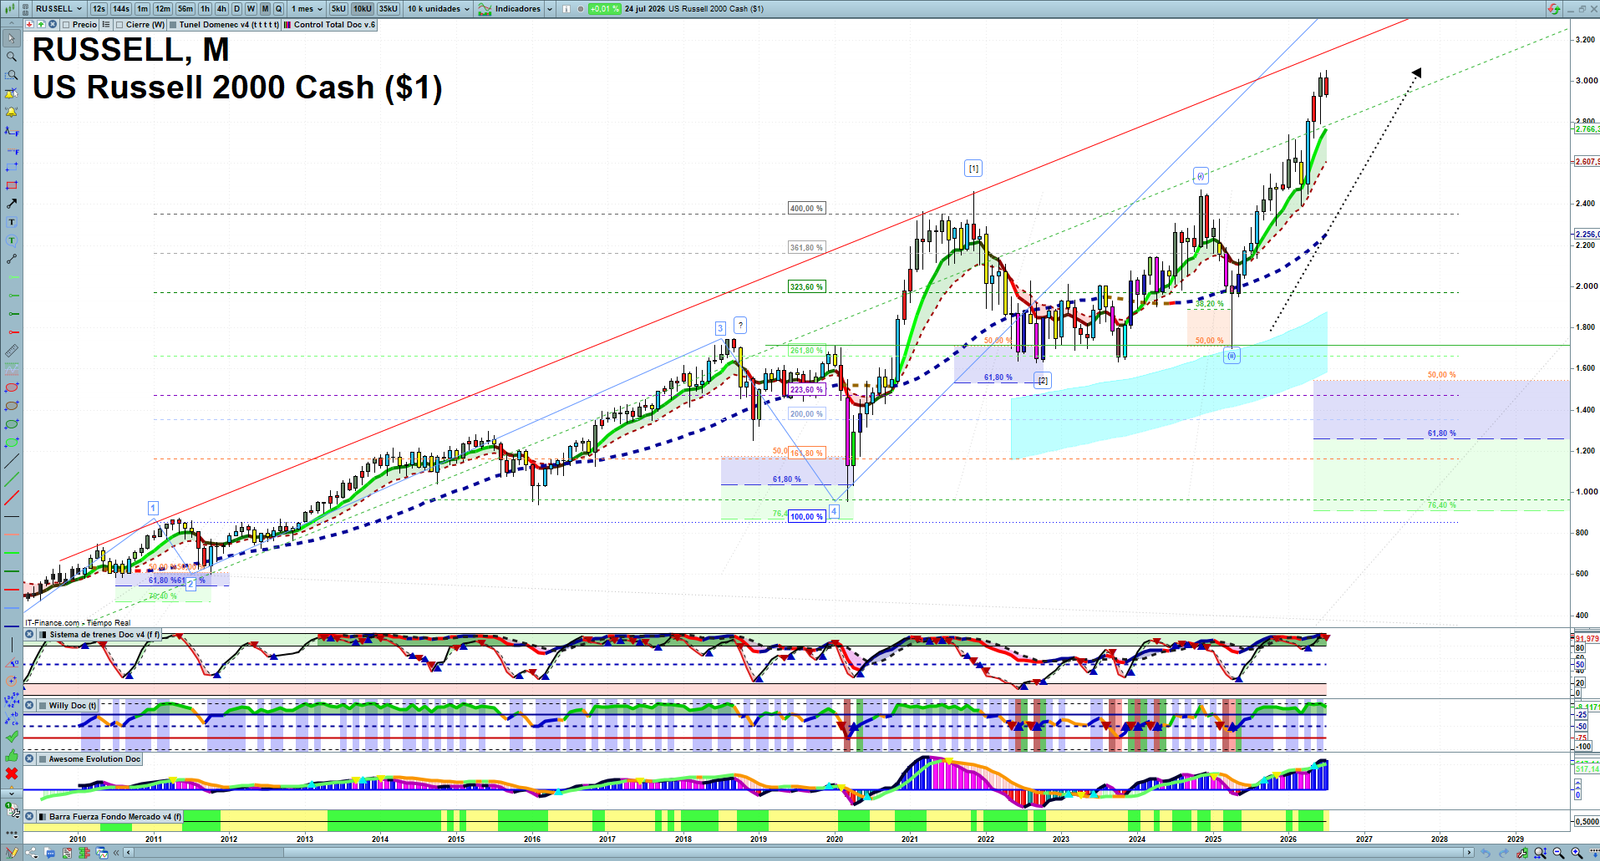Close the Willy Doc indicator panel
The image size is (1600, 861).
coord(29,705)
